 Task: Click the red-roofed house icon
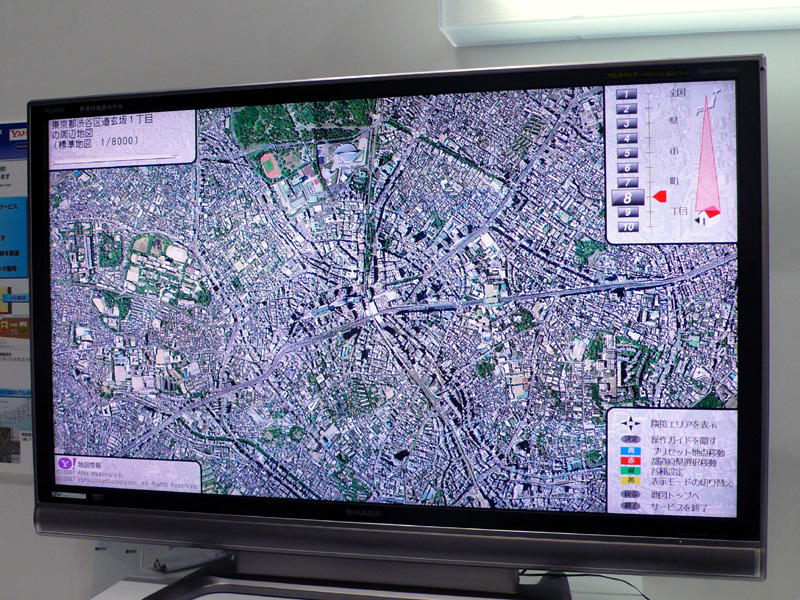pos(707,216)
